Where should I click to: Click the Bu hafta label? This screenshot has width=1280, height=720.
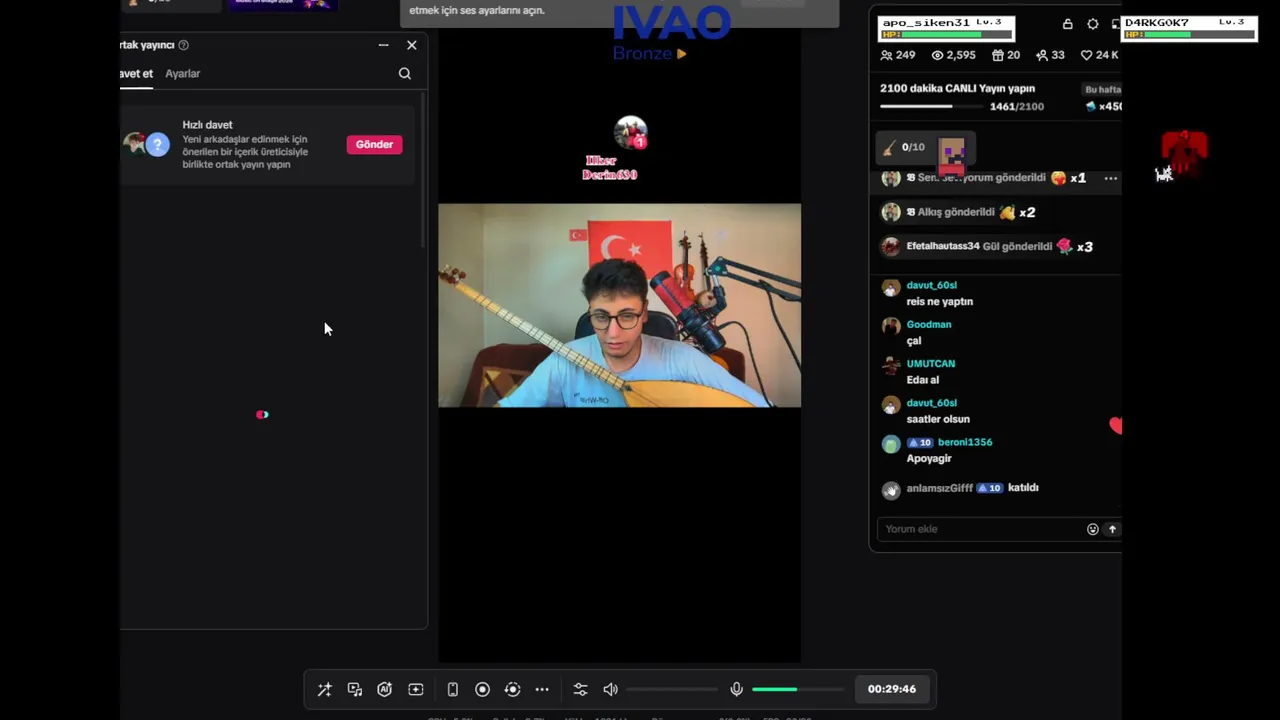1103,89
